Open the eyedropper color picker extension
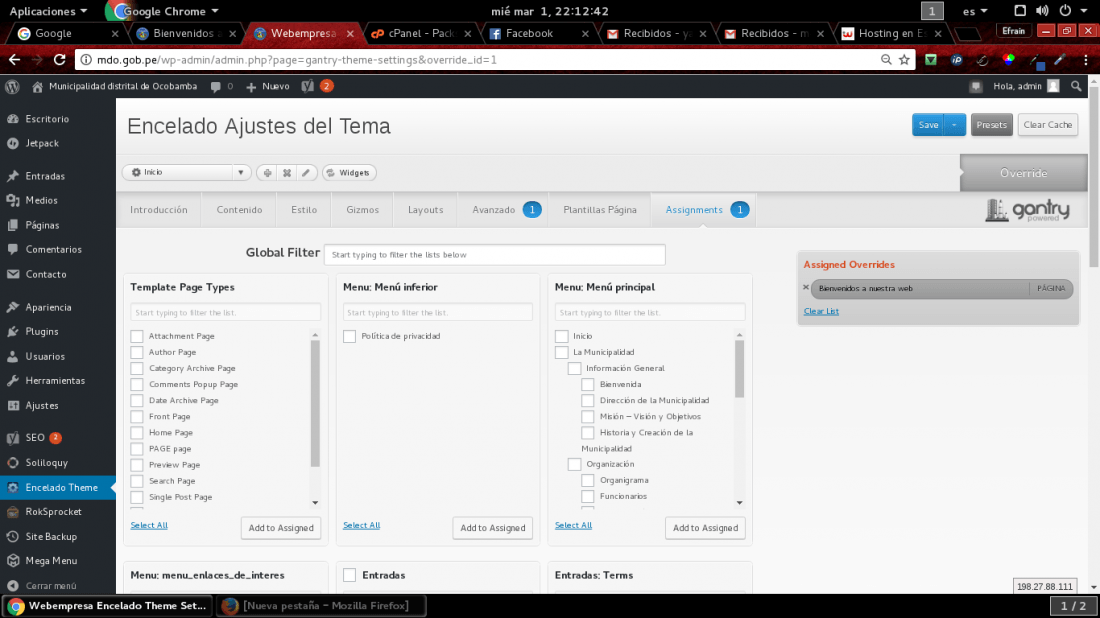The image size is (1100, 618). tap(1060, 60)
